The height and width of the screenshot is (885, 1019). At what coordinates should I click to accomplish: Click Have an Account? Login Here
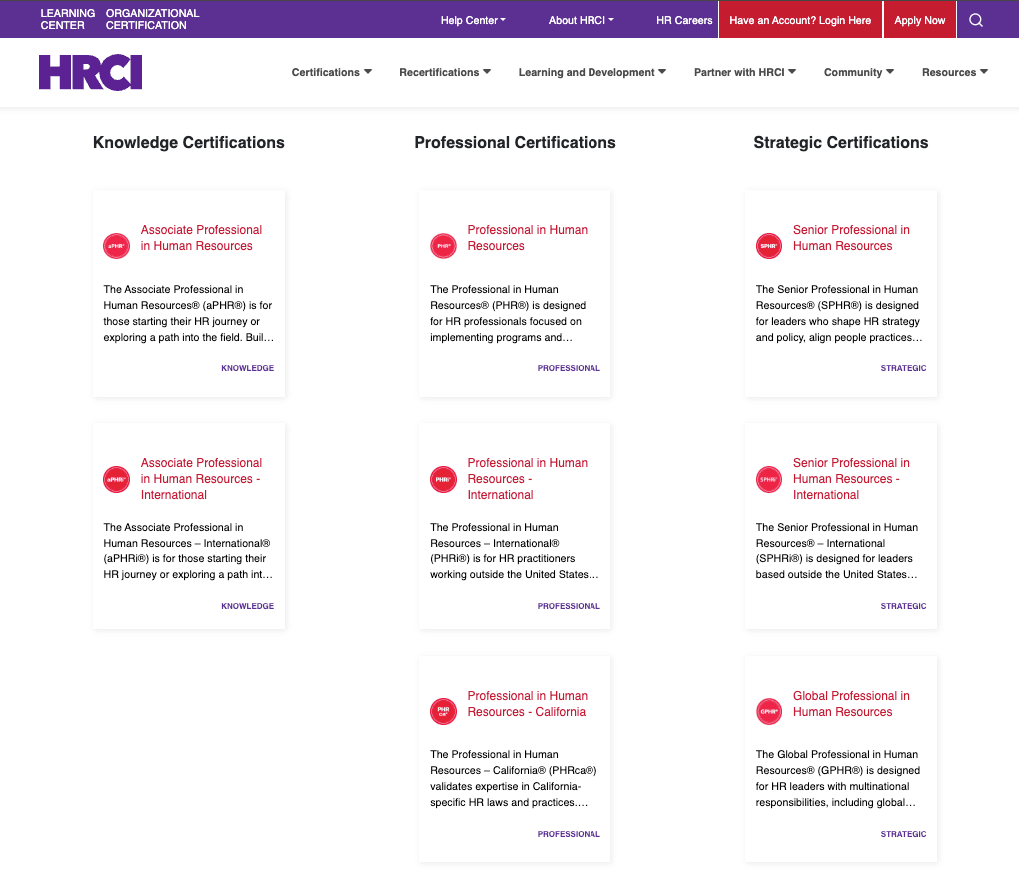[x=800, y=20]
